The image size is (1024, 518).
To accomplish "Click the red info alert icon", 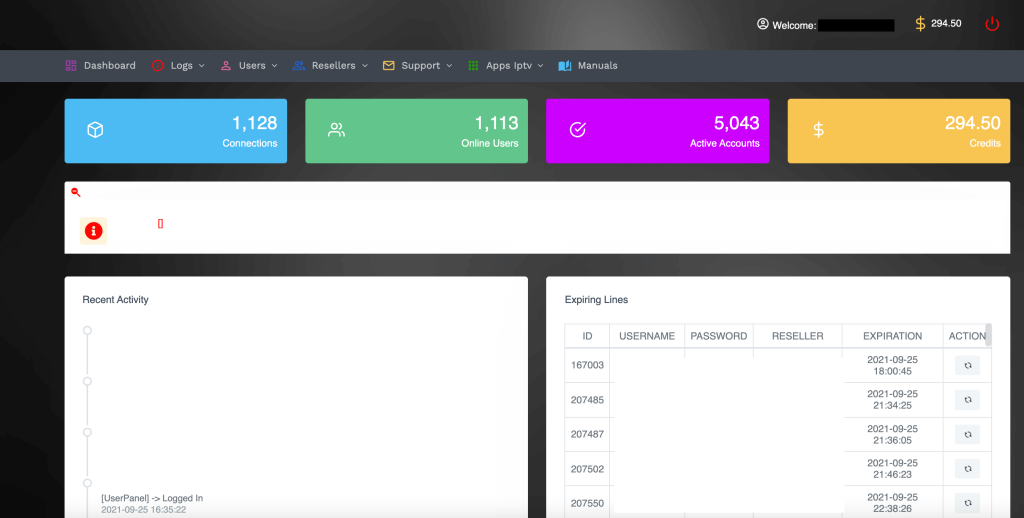I will coord(93,231).
